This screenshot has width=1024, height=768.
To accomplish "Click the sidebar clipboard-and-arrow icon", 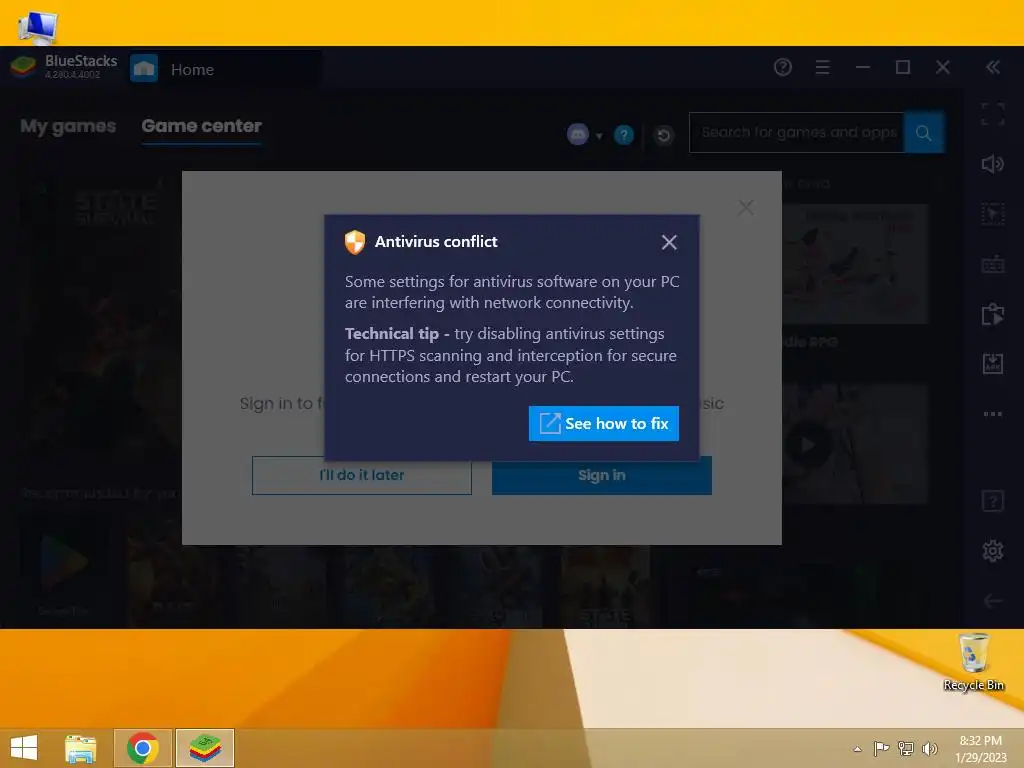I will [993, 314].
